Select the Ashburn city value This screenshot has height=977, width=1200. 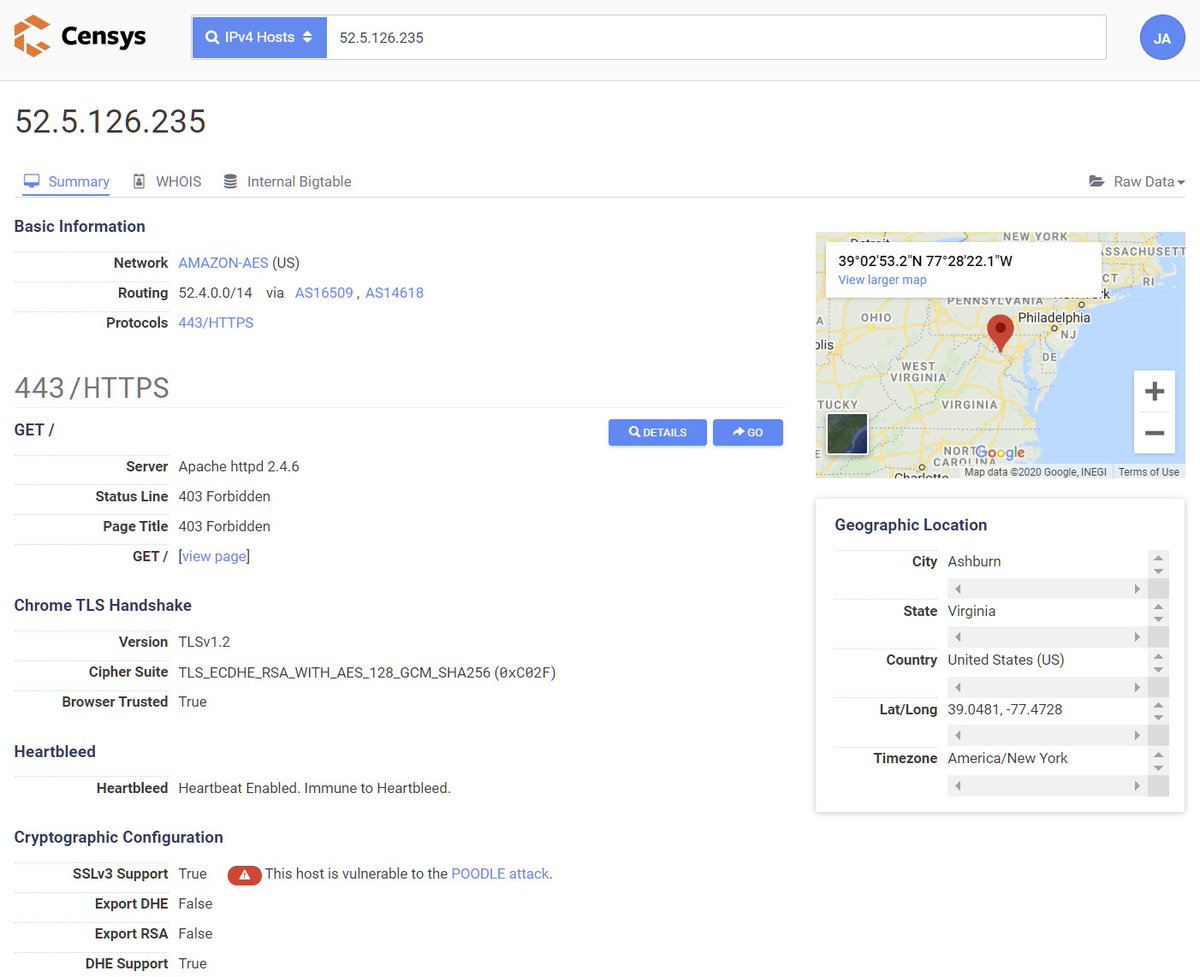tap(974, 561)
